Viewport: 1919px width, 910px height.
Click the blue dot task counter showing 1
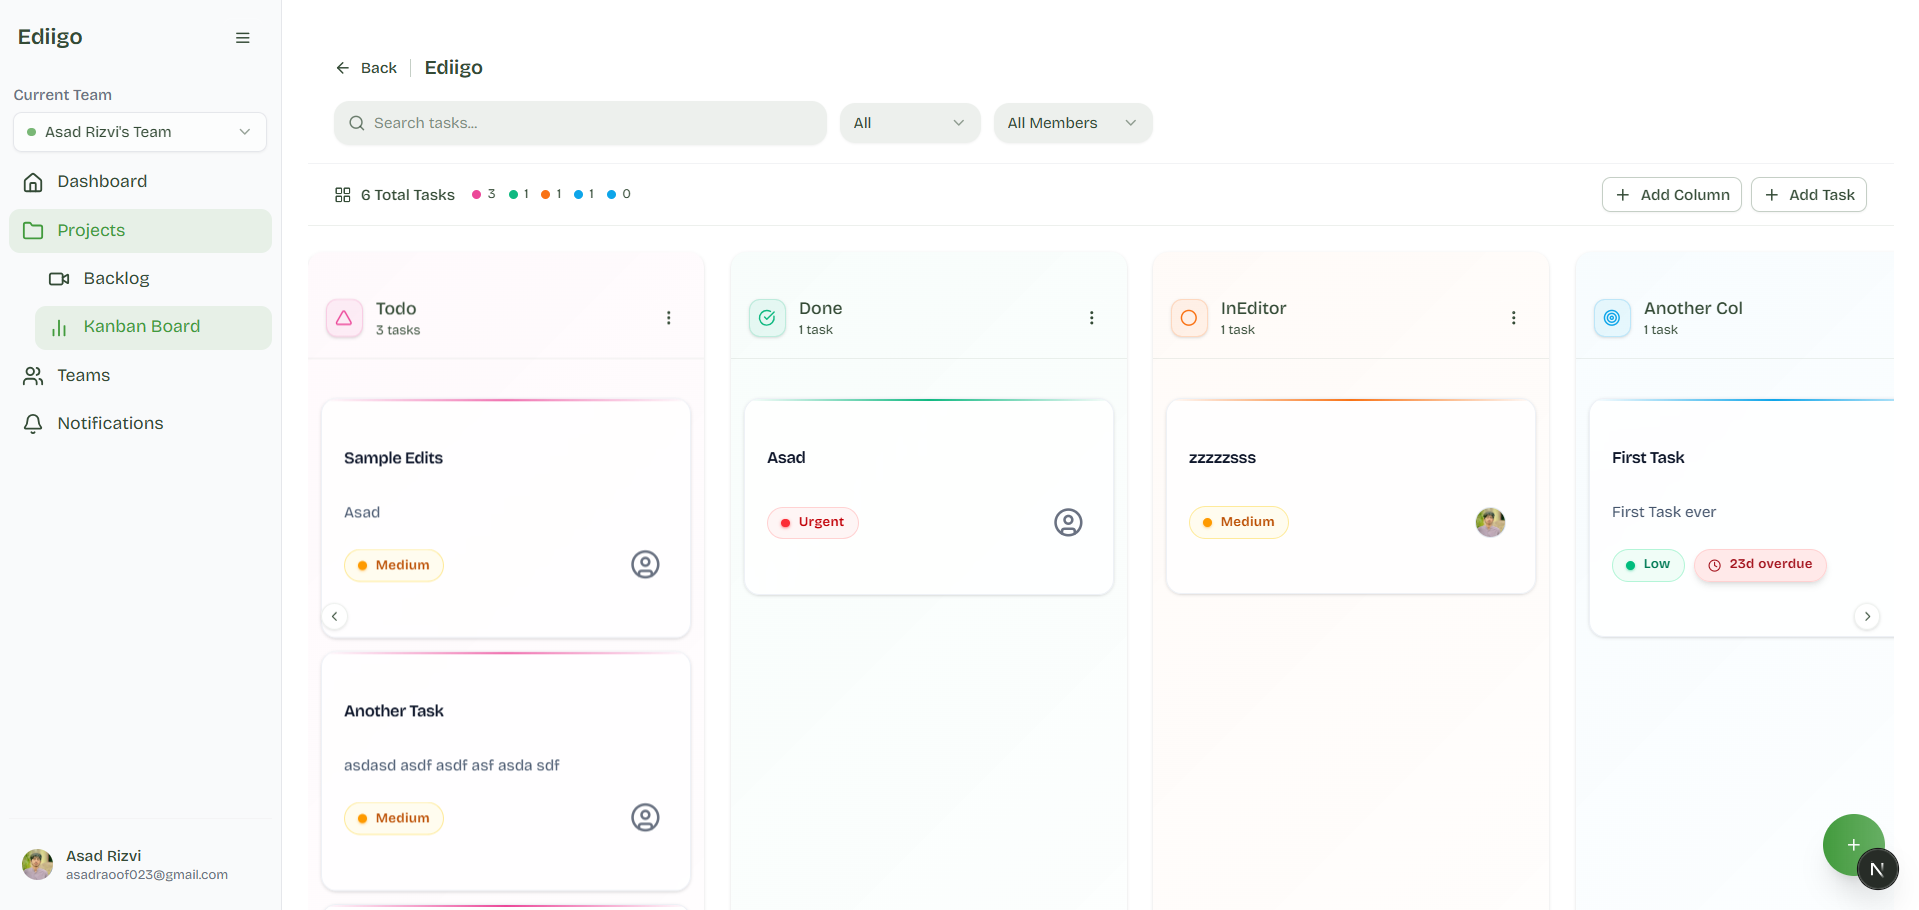[584, 194]
